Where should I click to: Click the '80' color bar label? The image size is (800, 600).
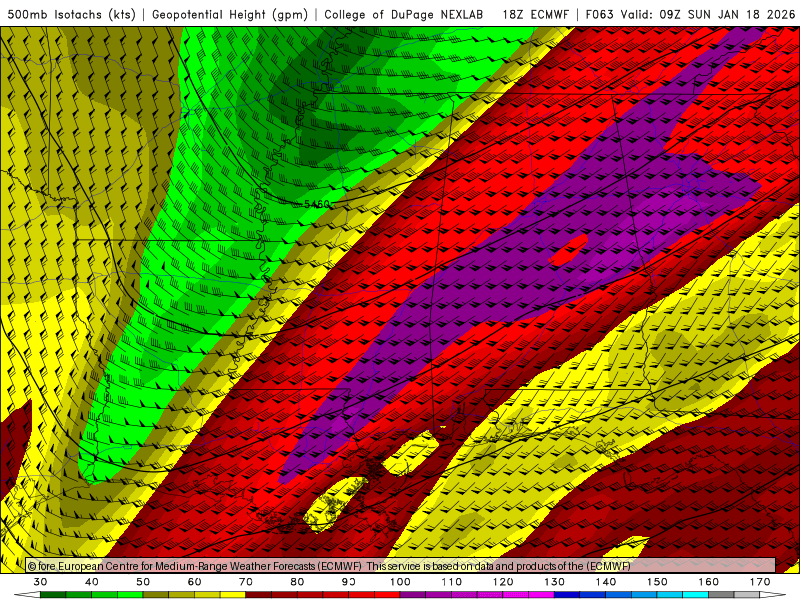coord(297,582)
